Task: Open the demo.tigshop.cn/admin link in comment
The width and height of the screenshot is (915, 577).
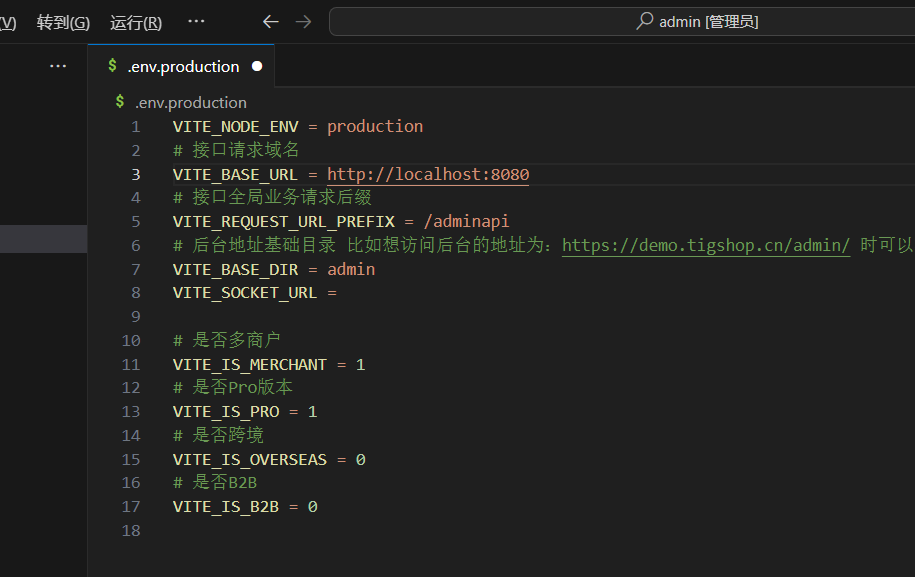Action: [x=706, y=246]
